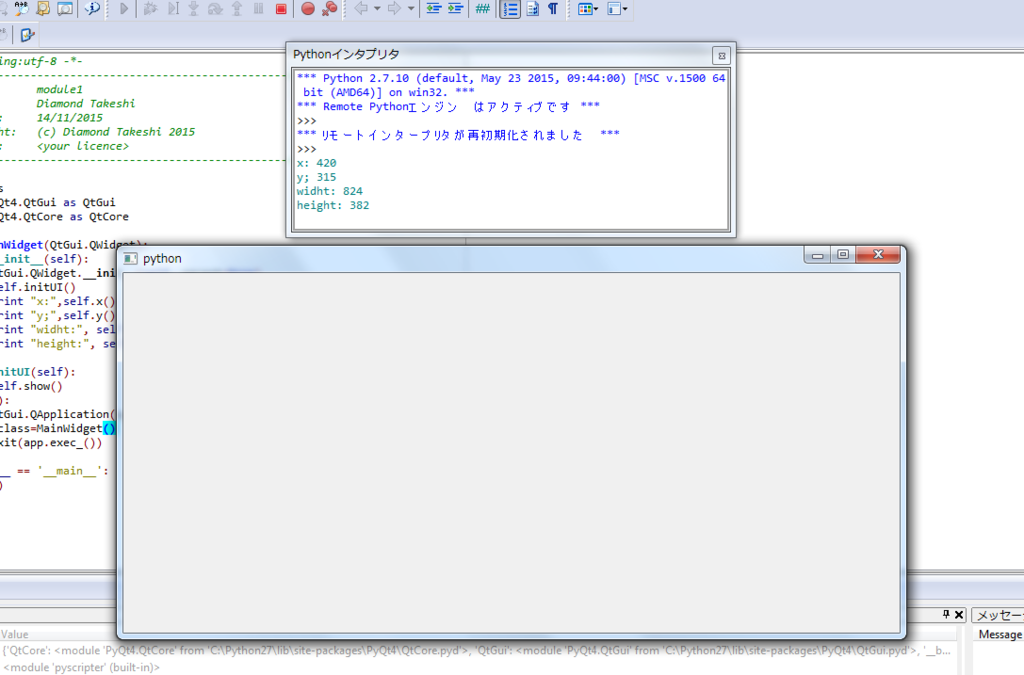1024x675 pixels.
Task: Click the search-preview magnifier toolbar icon
Action: [65, 8]
